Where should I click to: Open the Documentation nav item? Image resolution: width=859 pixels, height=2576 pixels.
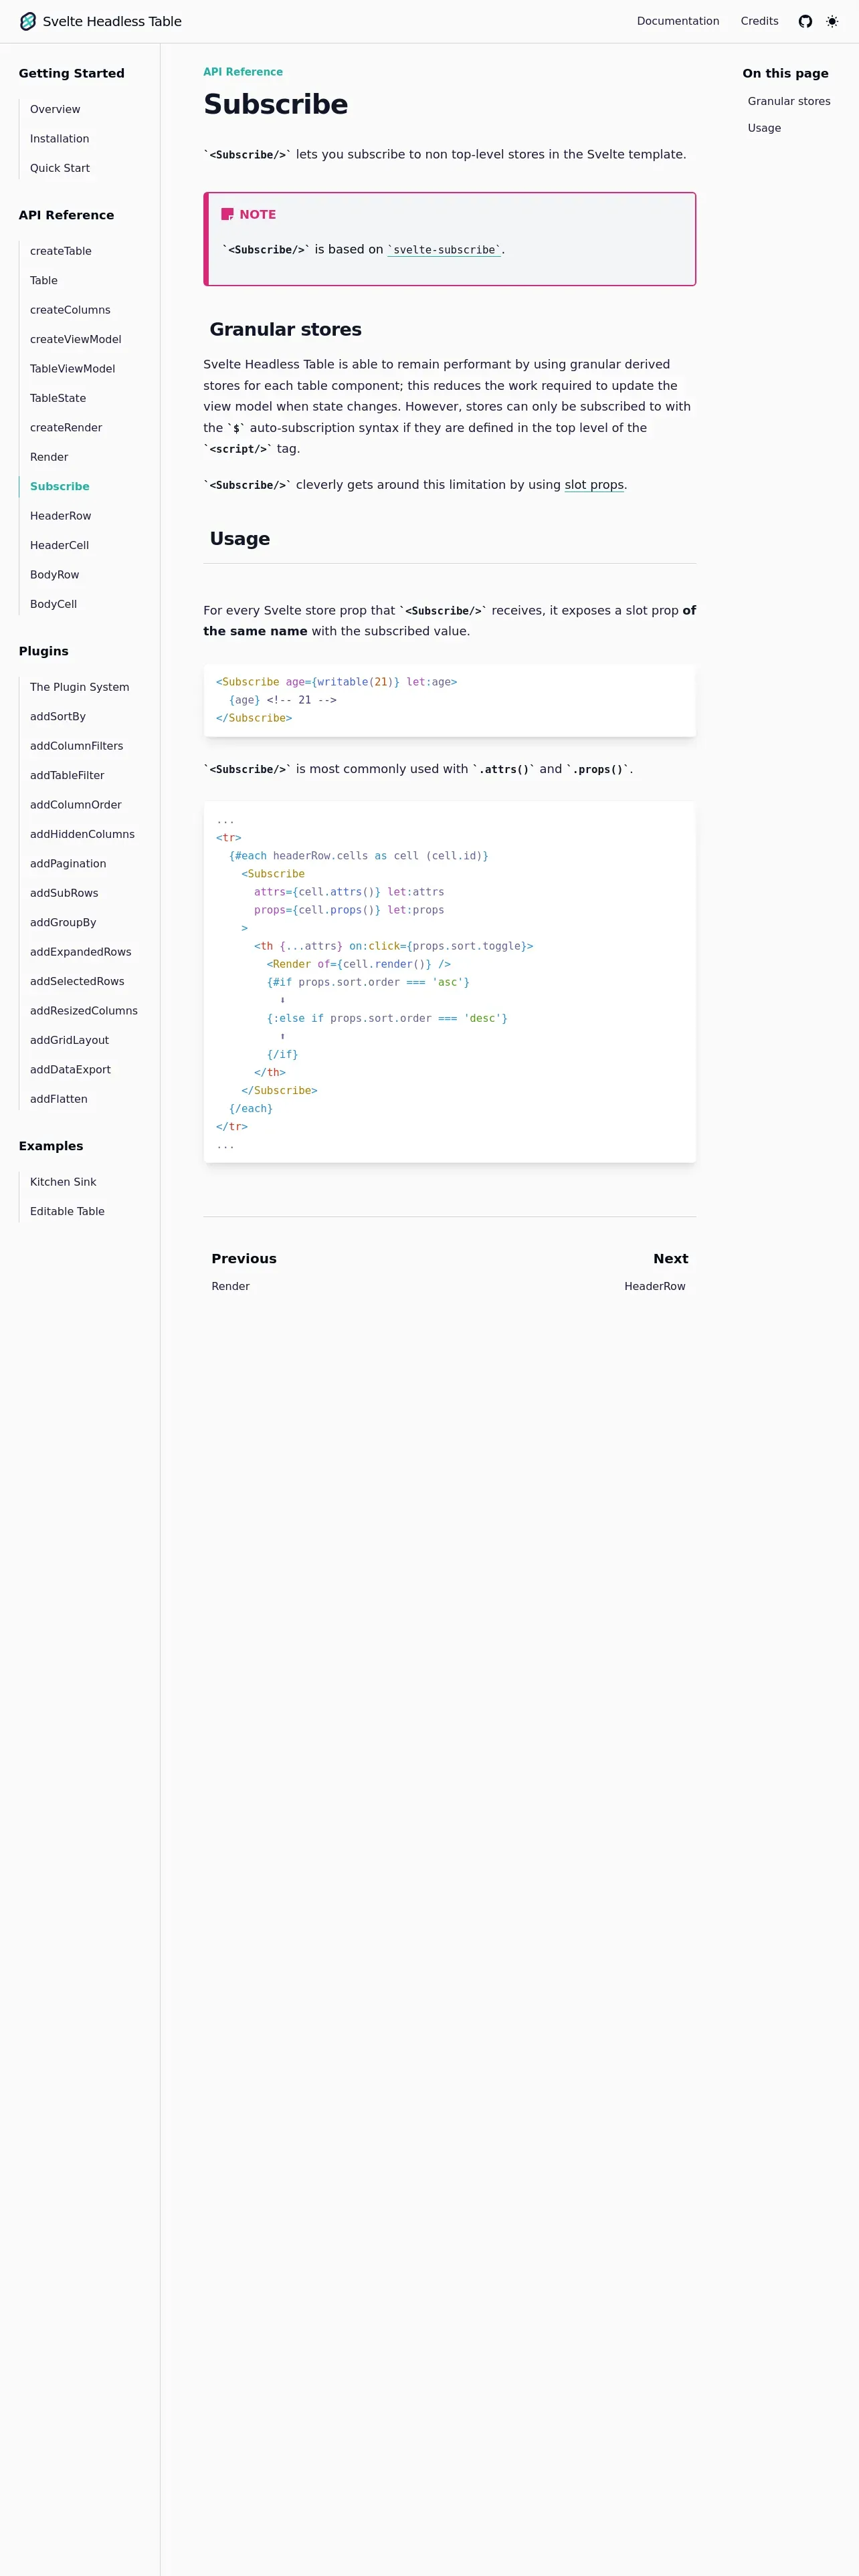pos(678,21)
